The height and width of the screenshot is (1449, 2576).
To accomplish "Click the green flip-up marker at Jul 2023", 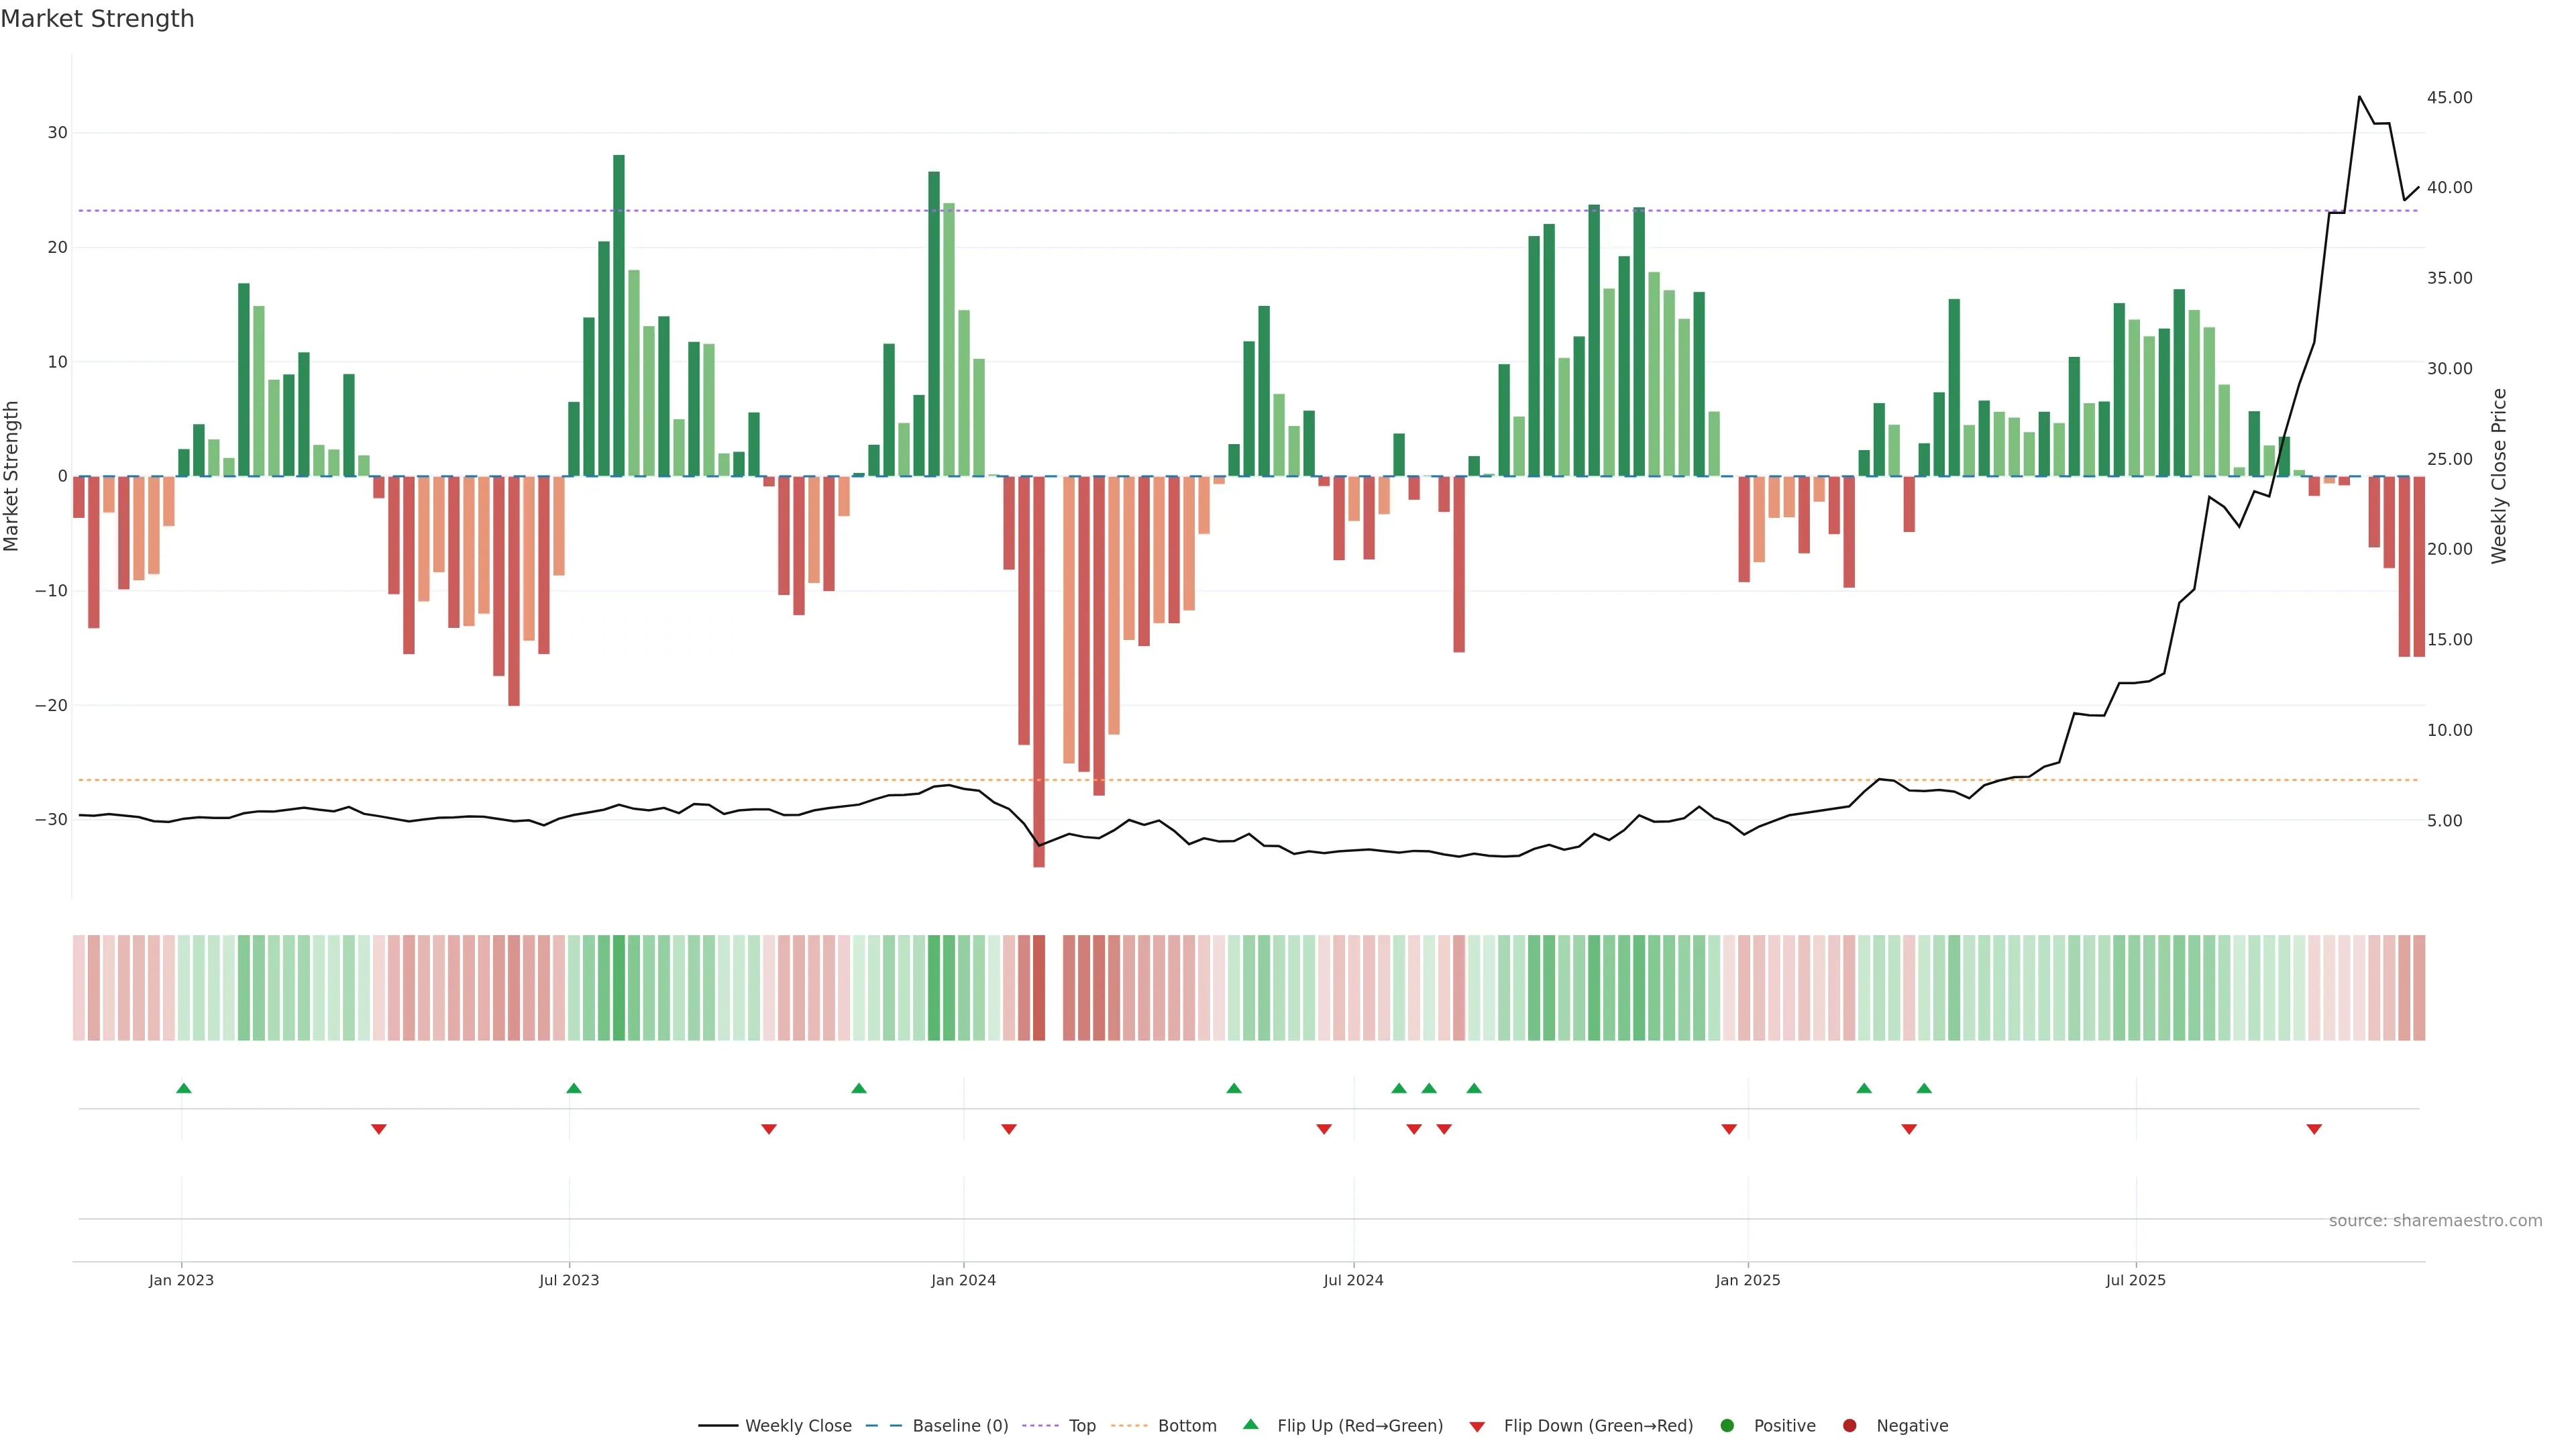I will (573, 1088).
